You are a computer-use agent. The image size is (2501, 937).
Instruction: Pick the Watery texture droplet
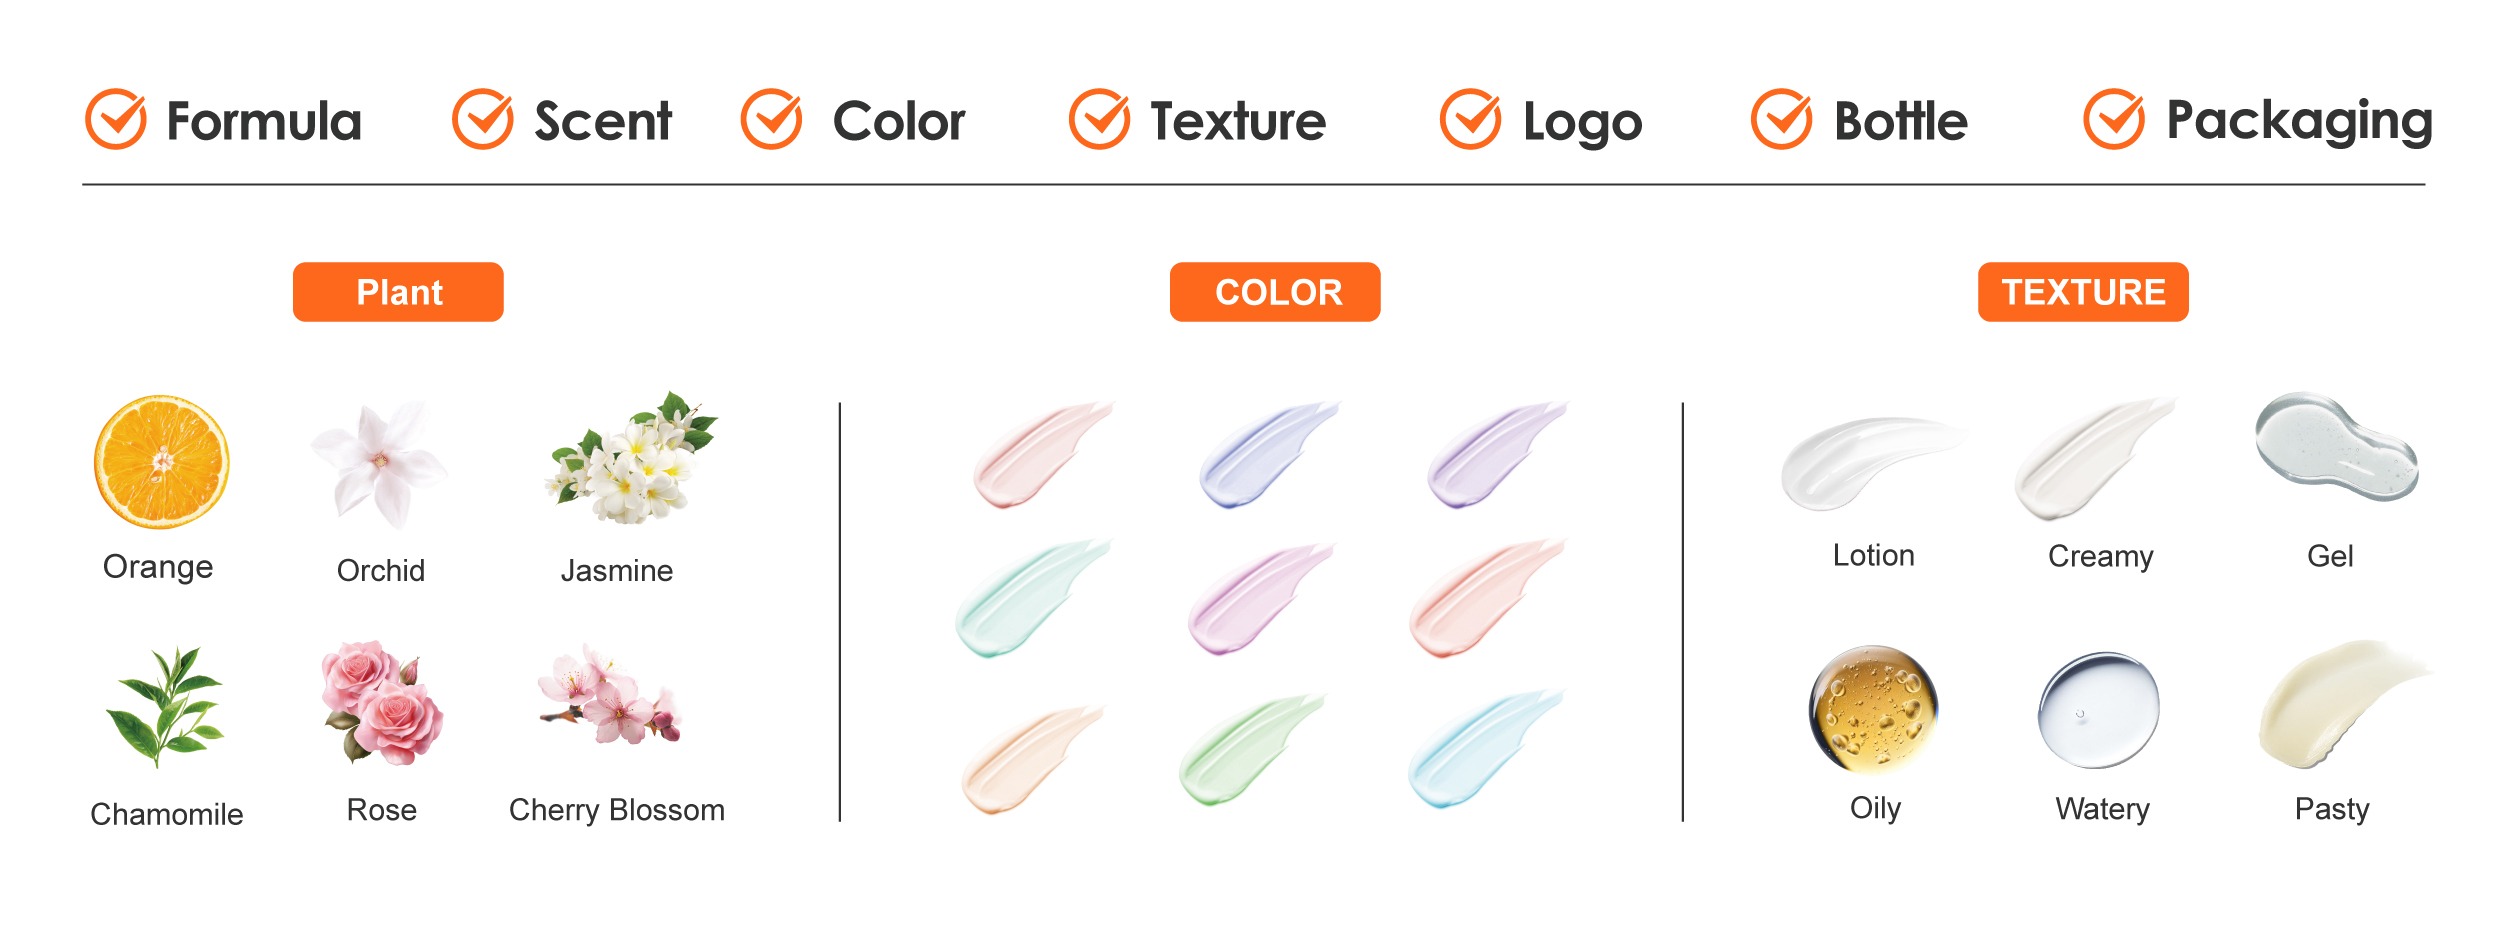[x=2099, y=710]
